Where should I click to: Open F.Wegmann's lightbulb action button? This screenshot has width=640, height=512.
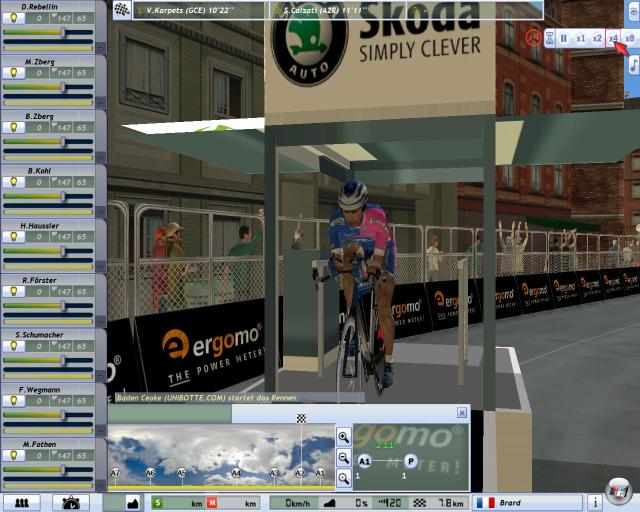[13, 401]
